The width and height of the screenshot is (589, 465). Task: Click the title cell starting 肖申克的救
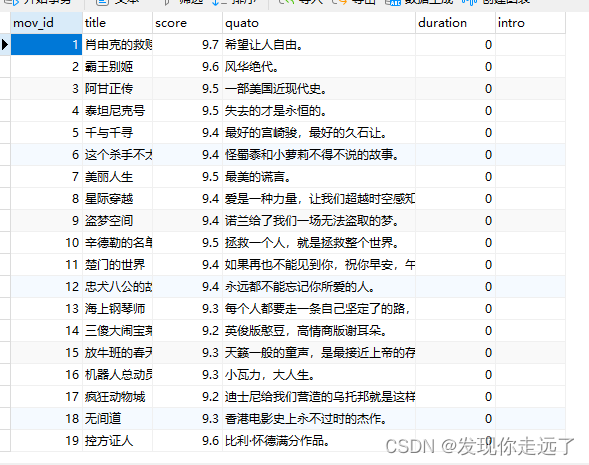coord(118,45)
